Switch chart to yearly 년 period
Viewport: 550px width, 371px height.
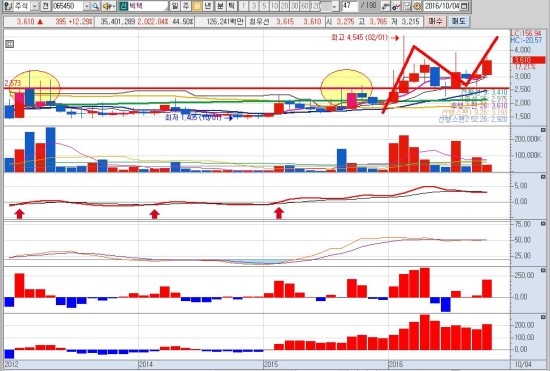pos(208,6)
